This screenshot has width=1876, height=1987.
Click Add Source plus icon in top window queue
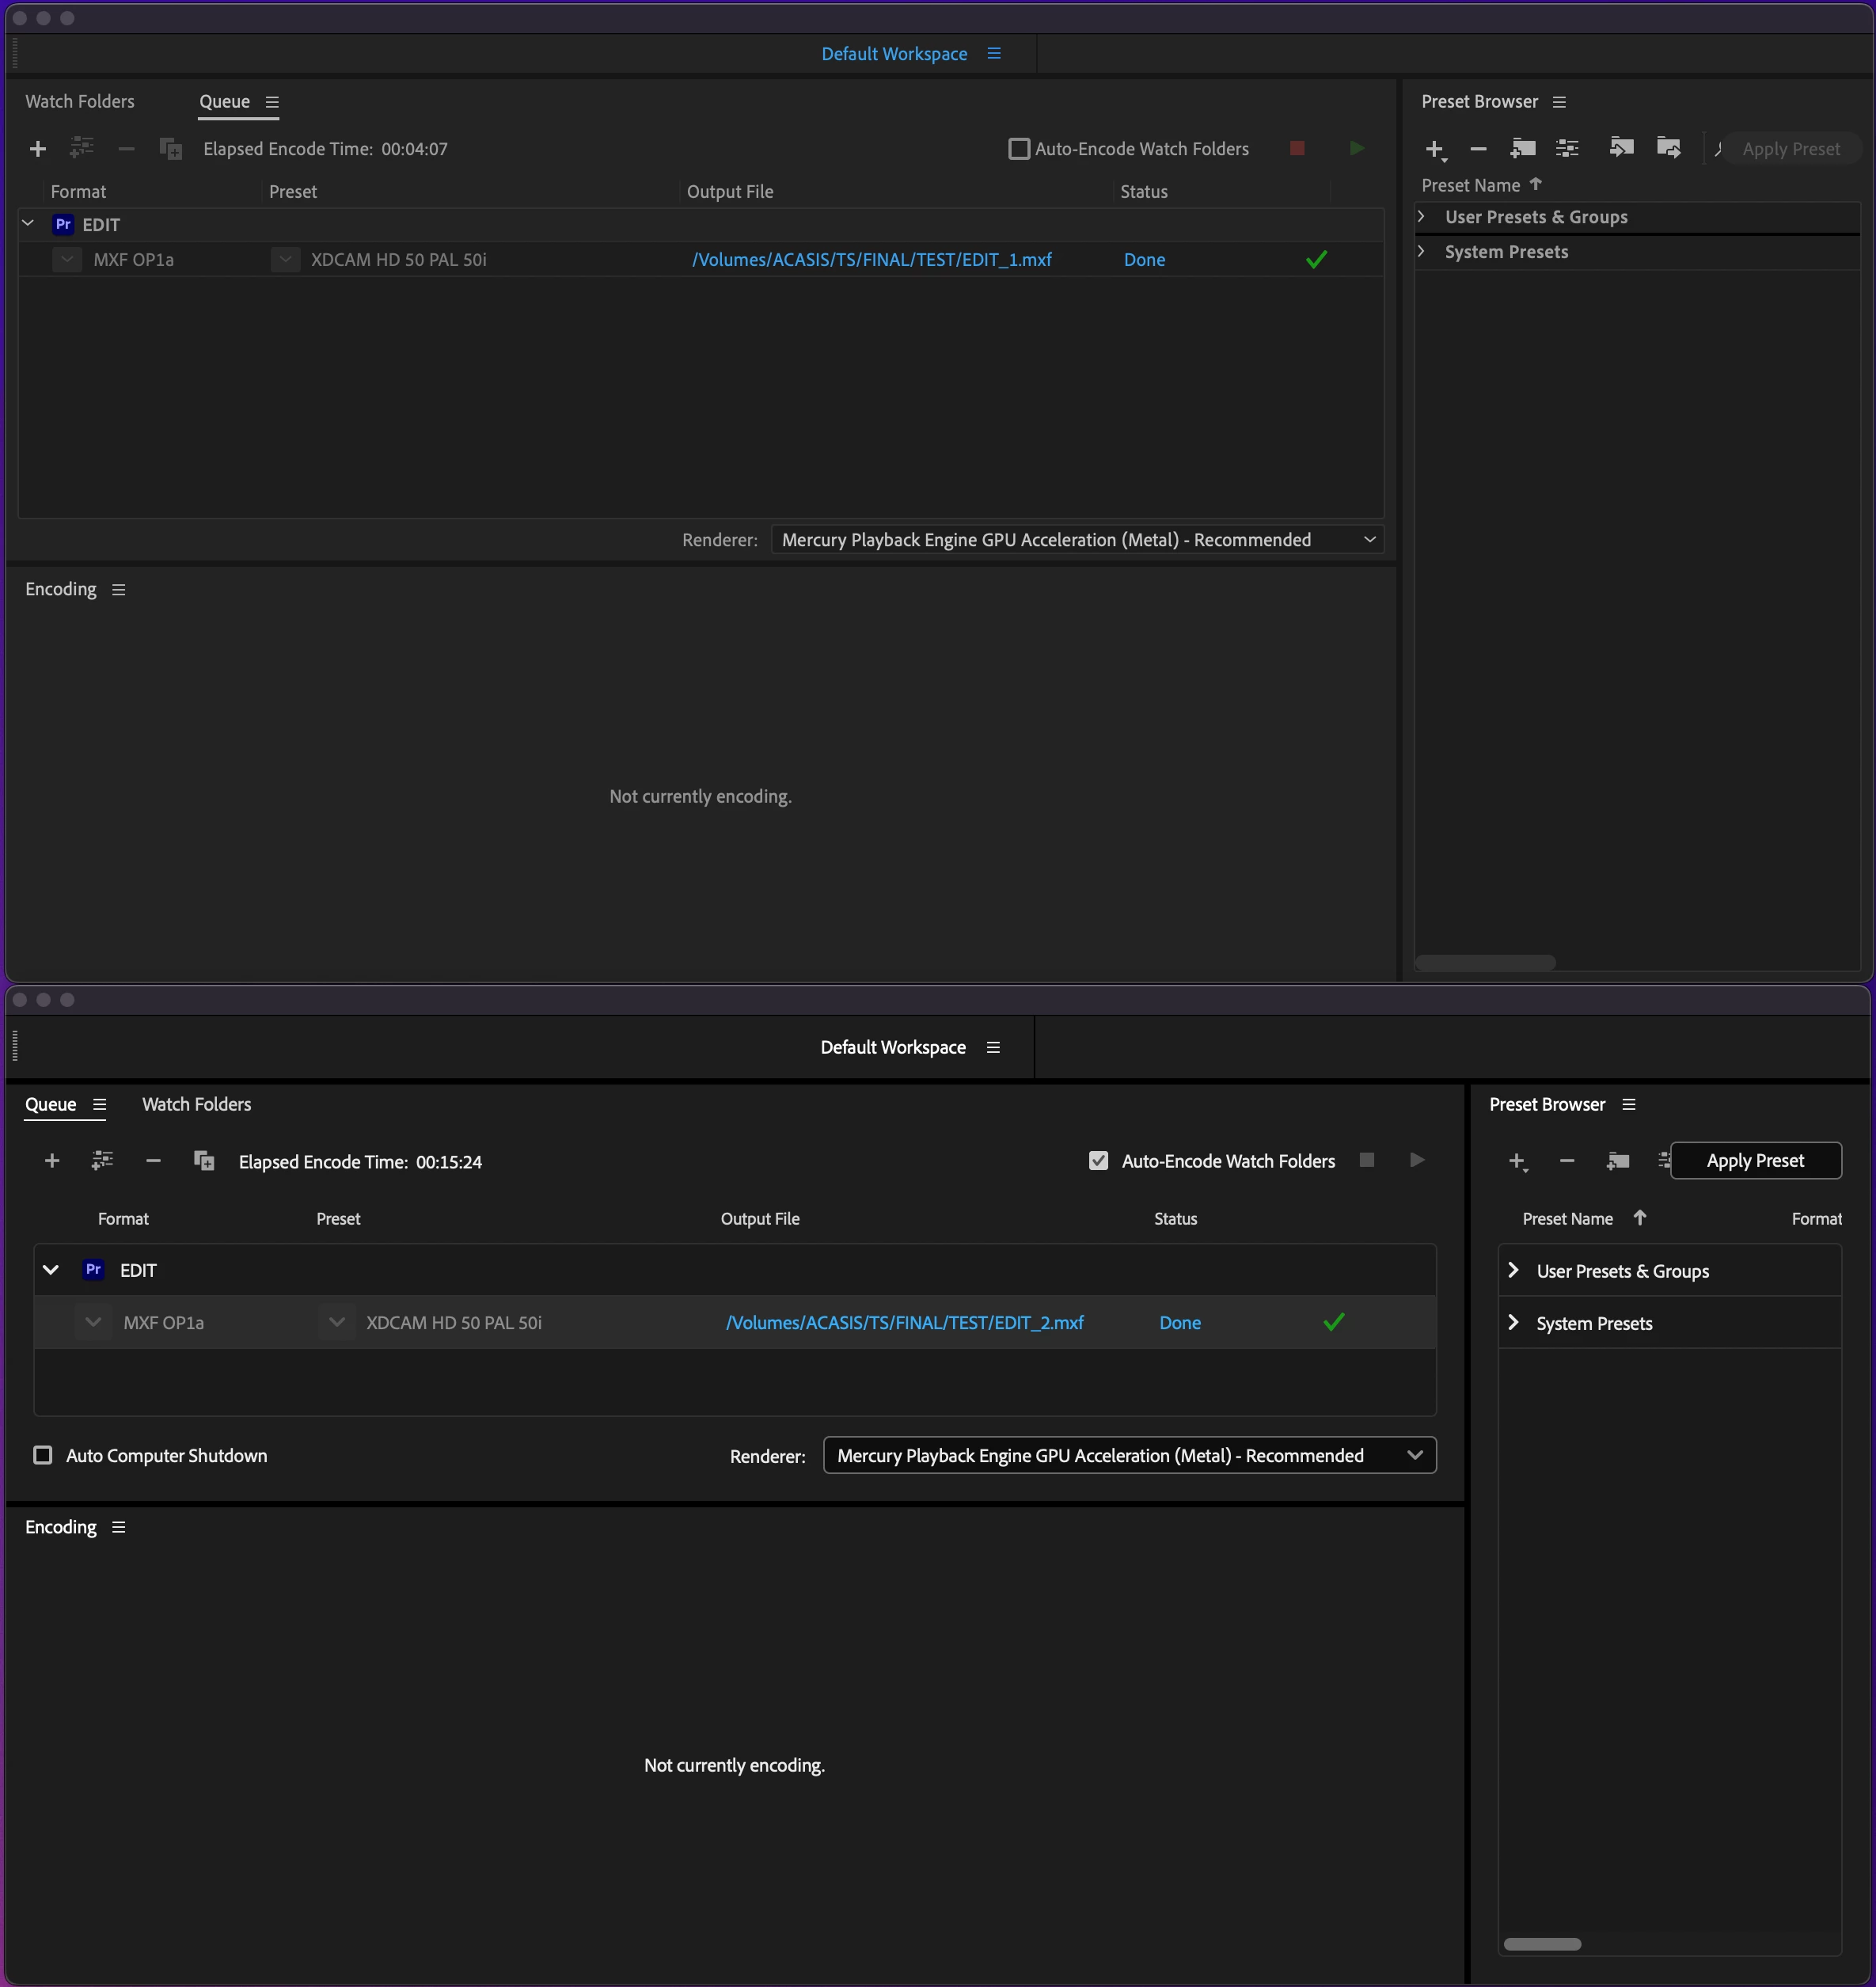point(38,149)
